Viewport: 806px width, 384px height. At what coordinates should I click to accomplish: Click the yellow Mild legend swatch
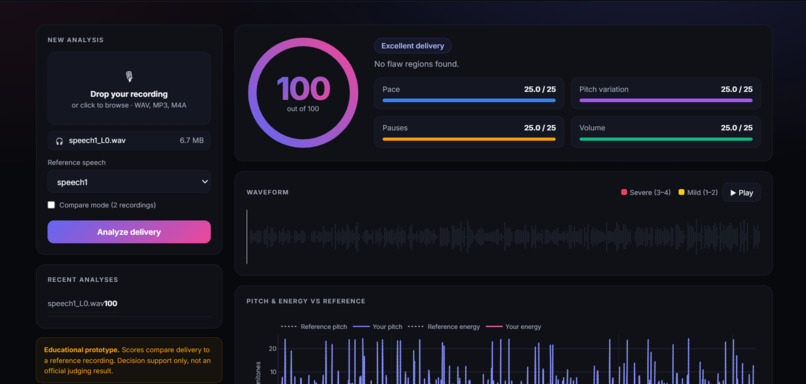pos(682,192)
